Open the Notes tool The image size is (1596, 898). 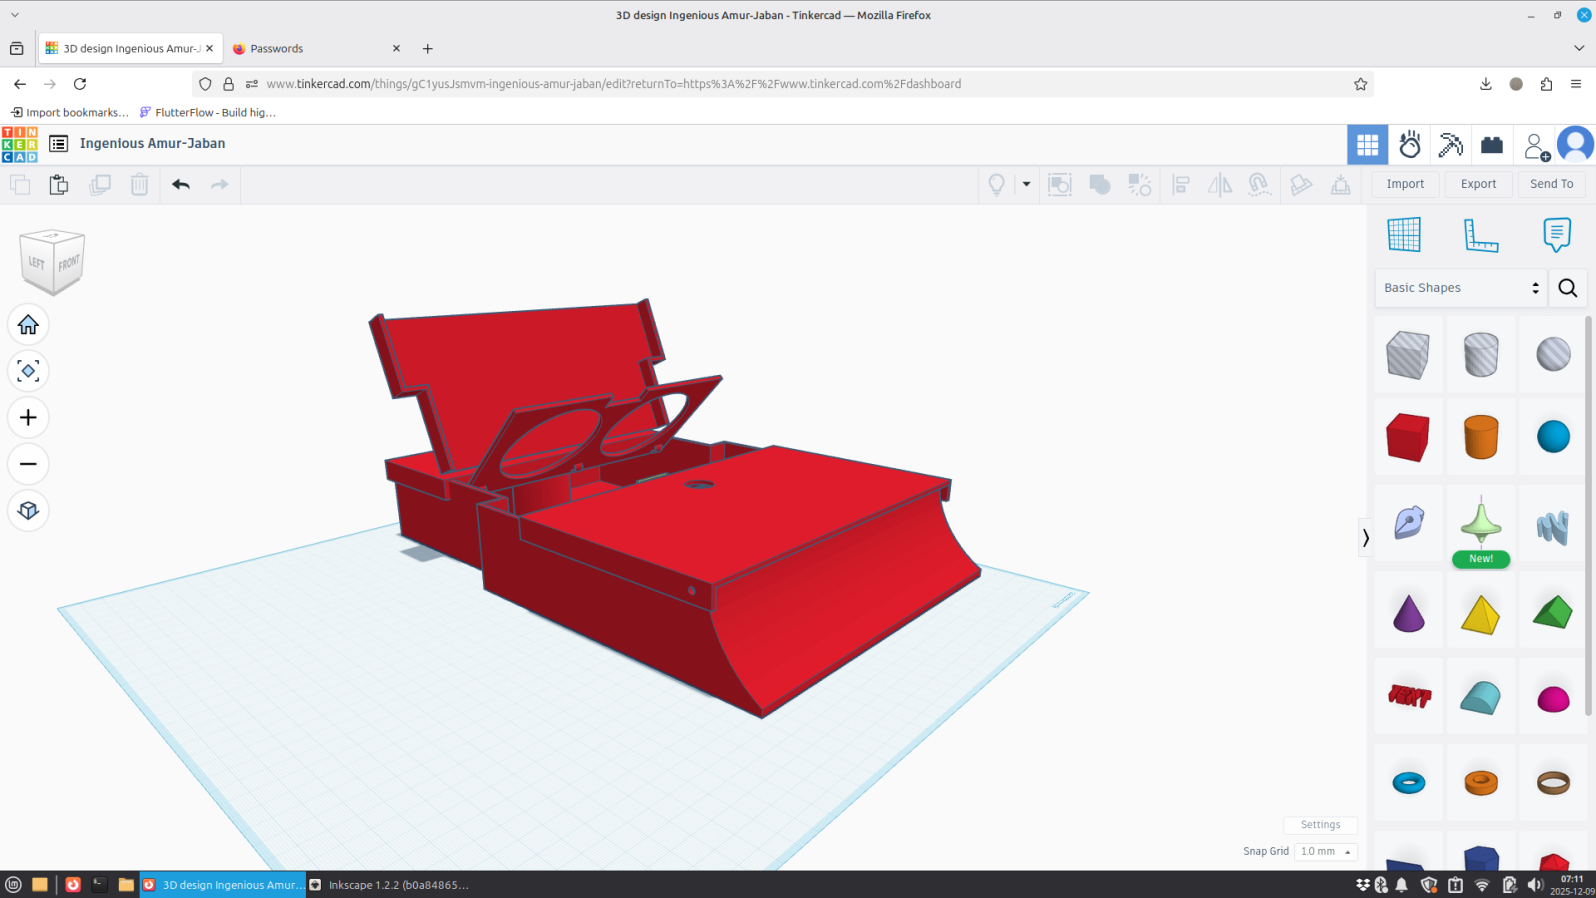(x=1556, y=235)
